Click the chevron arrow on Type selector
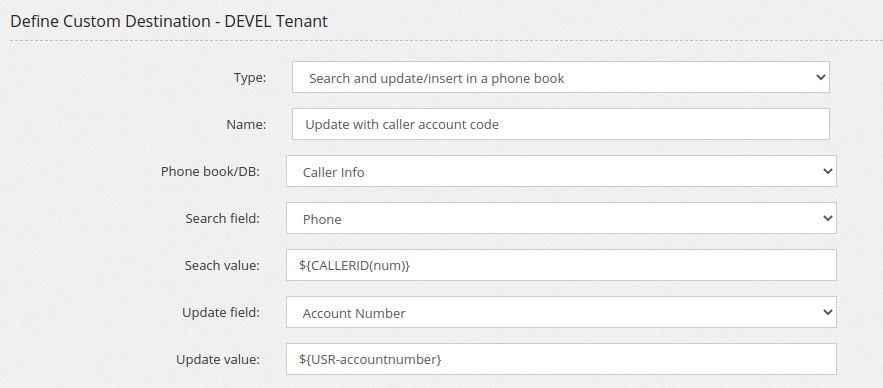883x388 pixels. [x=820, y=77]
